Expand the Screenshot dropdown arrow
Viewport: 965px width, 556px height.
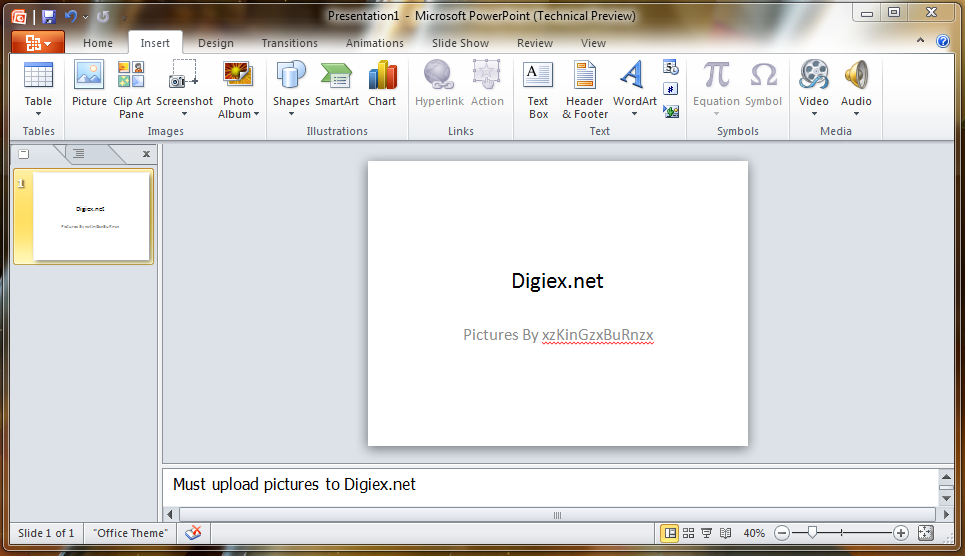pos(184,114)
